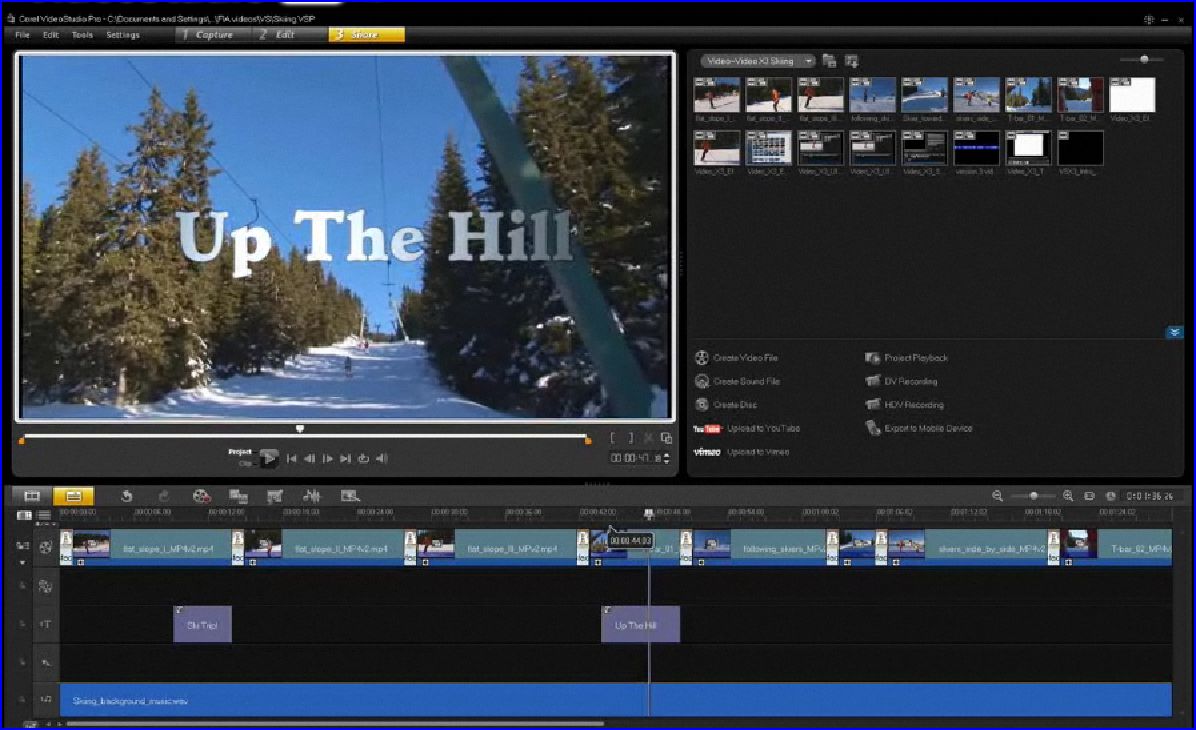Image resolution: width=1196 pixels, height=730 pixels.
Task: Select the Ski Trip title clip on timeline
Action: point(202,625)
